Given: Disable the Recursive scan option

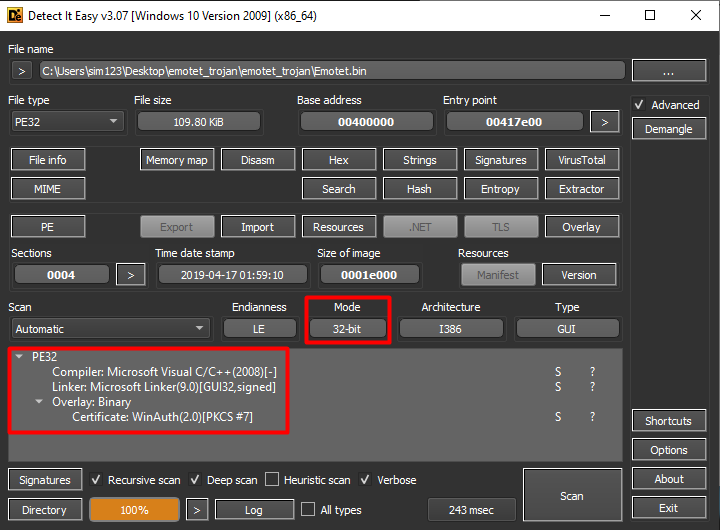Looking at the screenshot, I should click(x=97, y=480).
